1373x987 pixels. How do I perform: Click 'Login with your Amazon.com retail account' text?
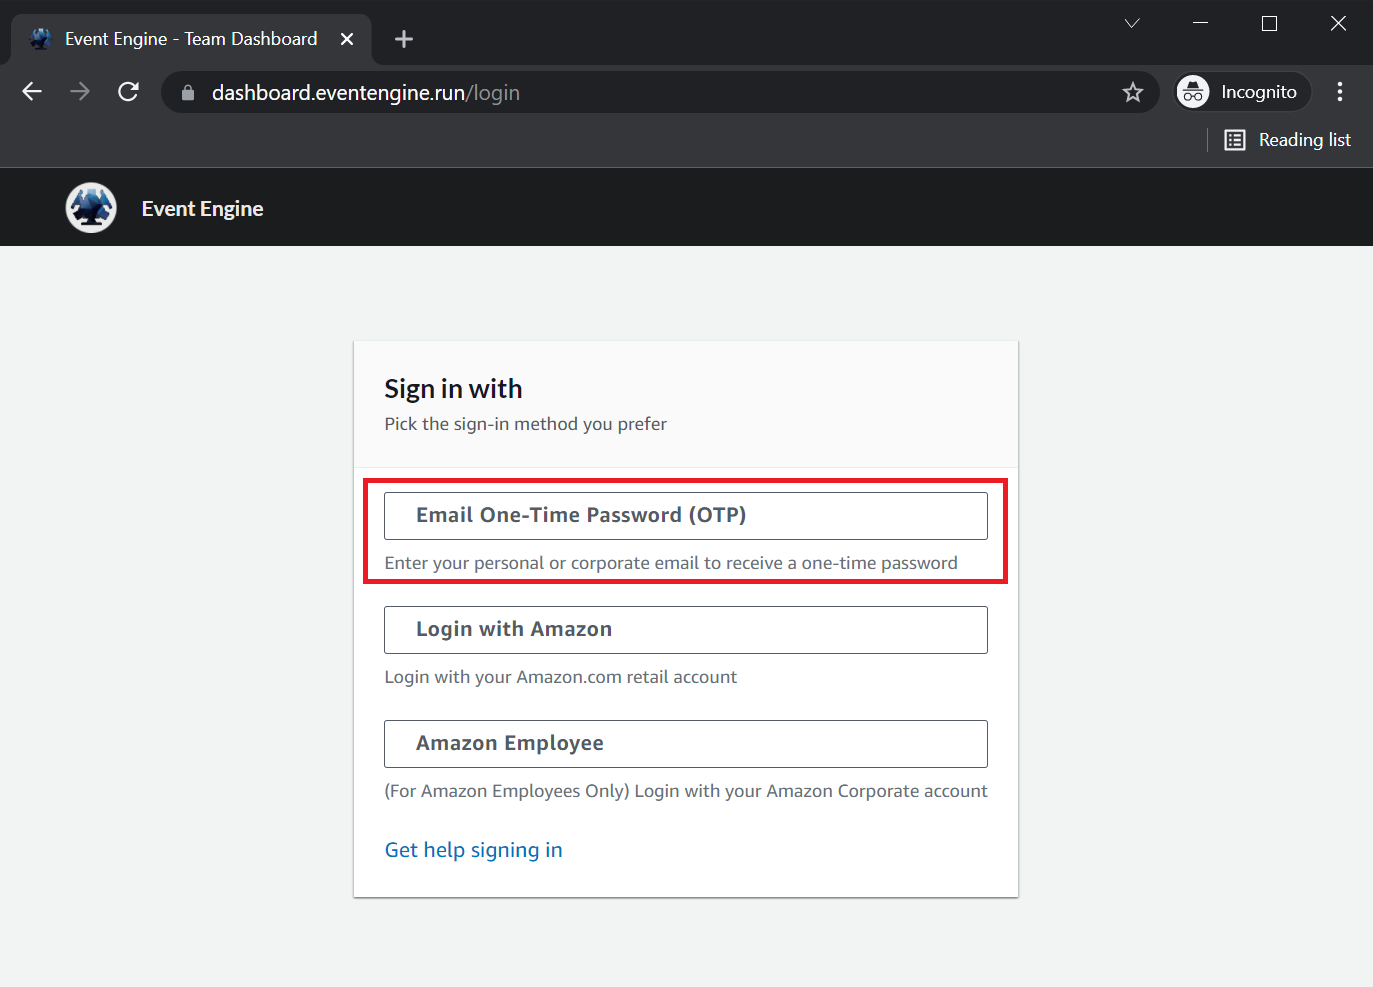(x=561, y=677)
